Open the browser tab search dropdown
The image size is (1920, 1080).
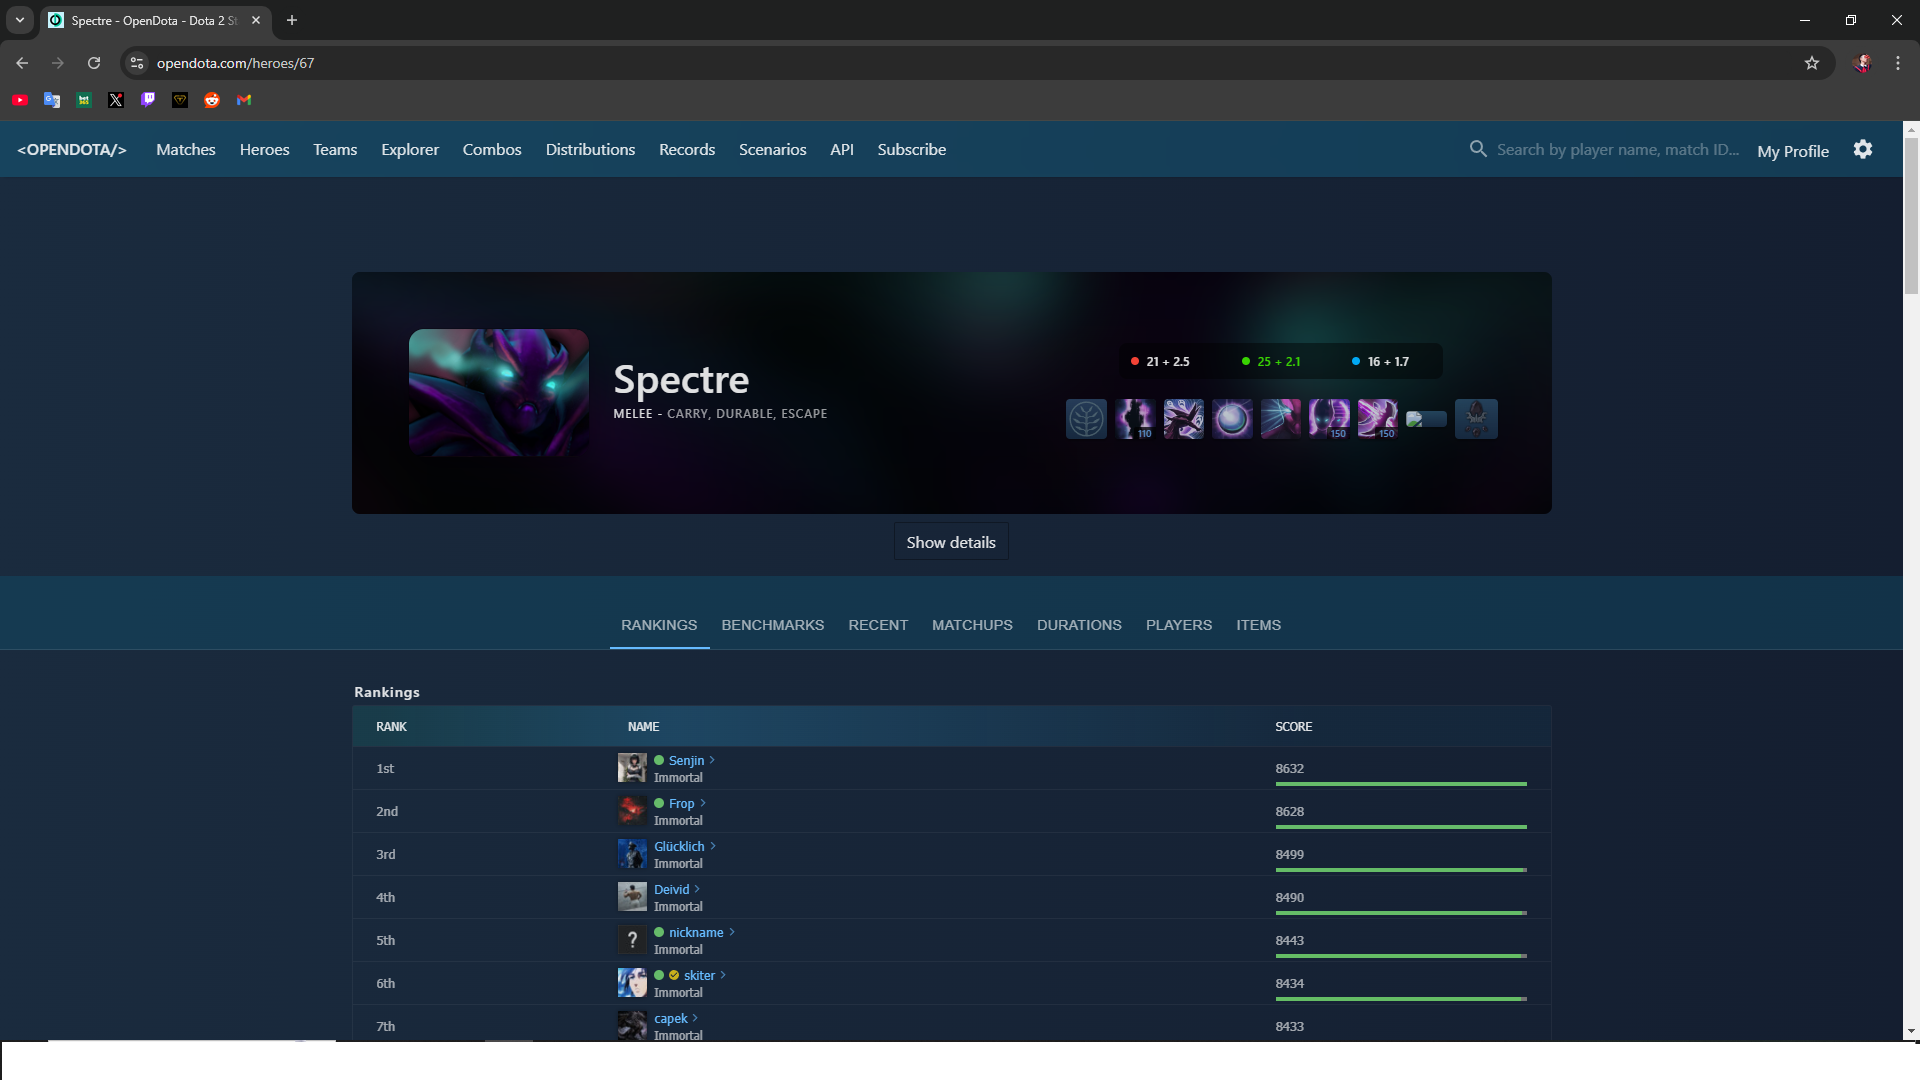tap(20, 20)
